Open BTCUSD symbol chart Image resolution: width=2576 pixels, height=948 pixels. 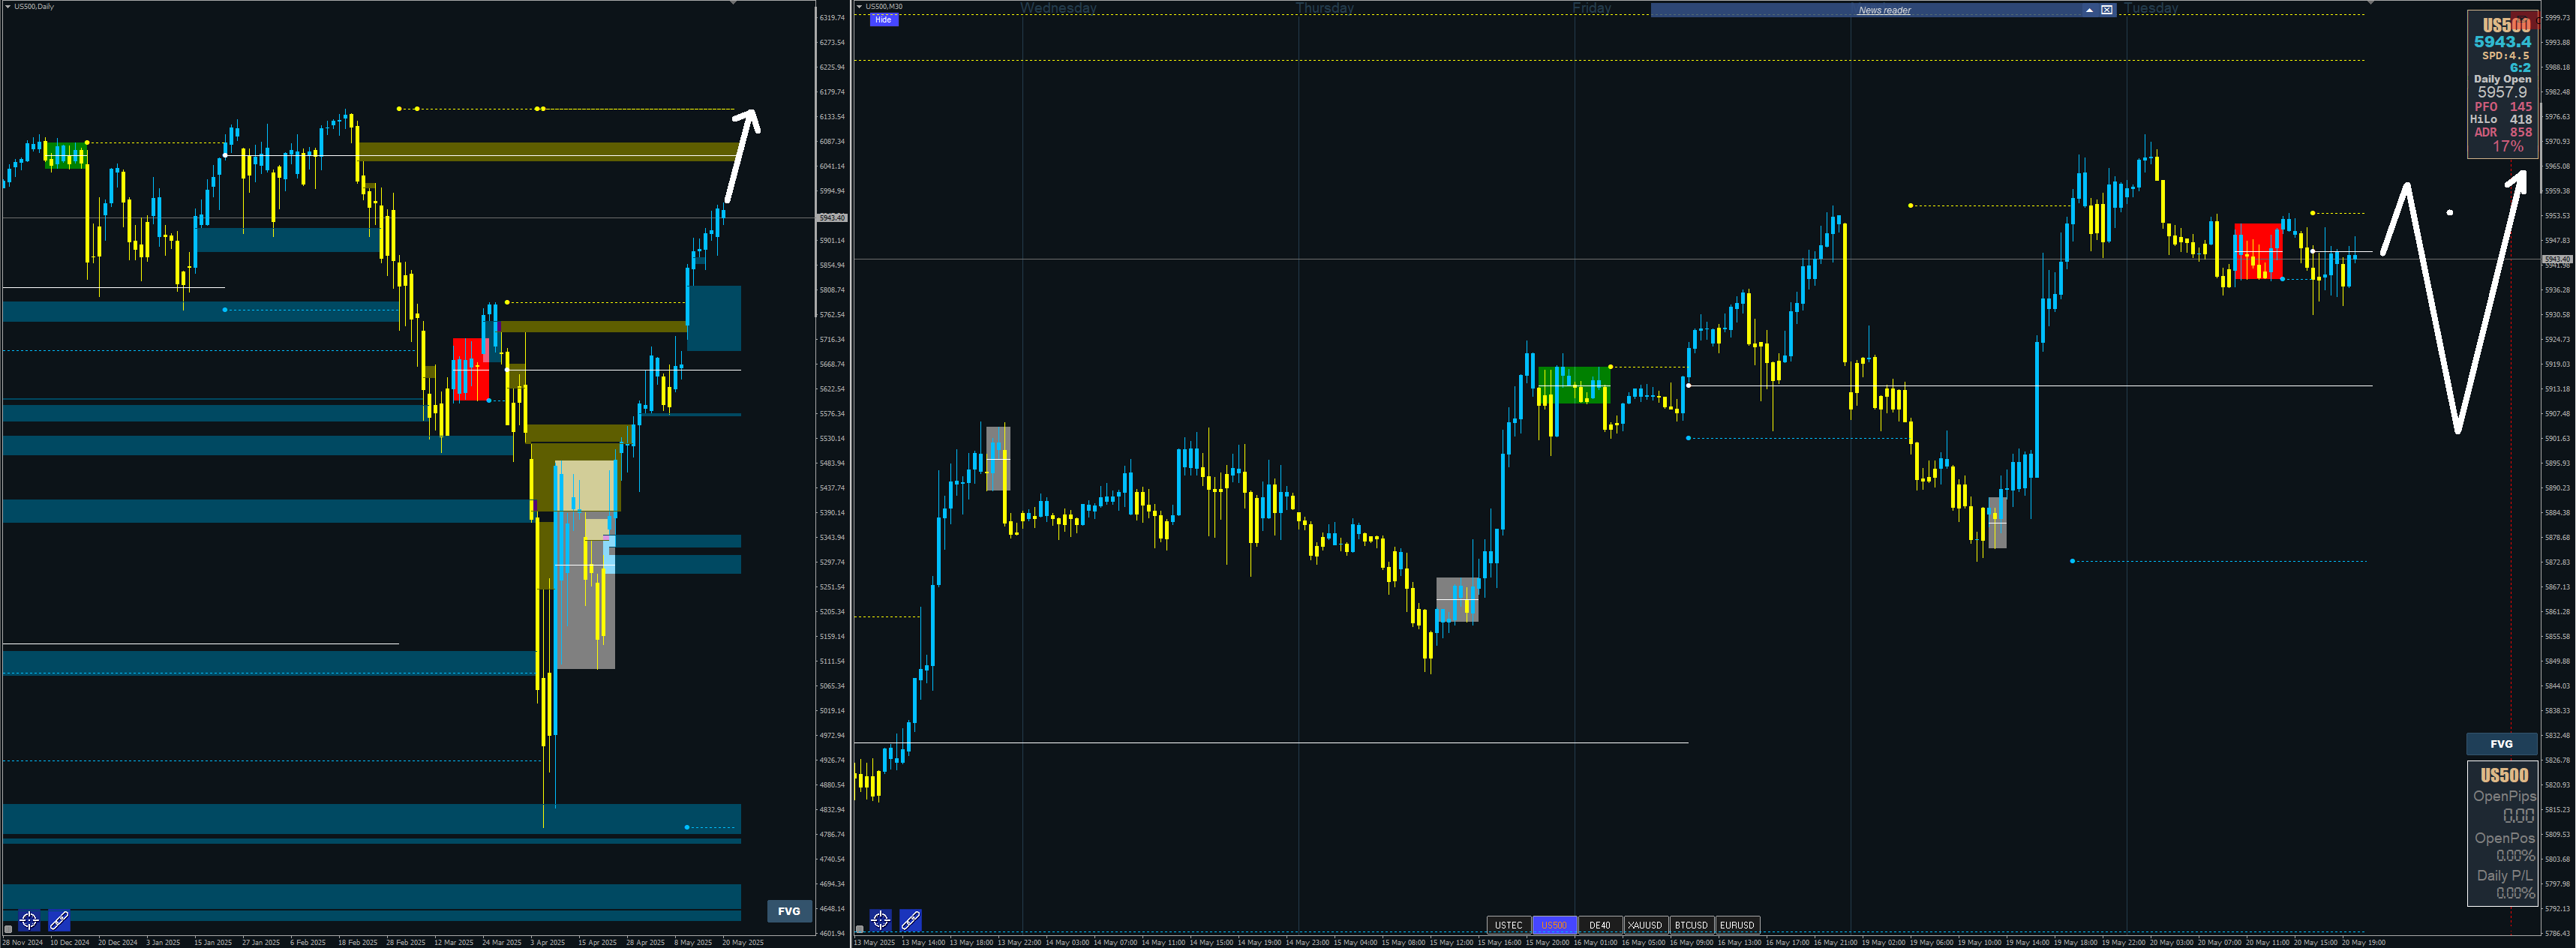tap(1691, 925)
